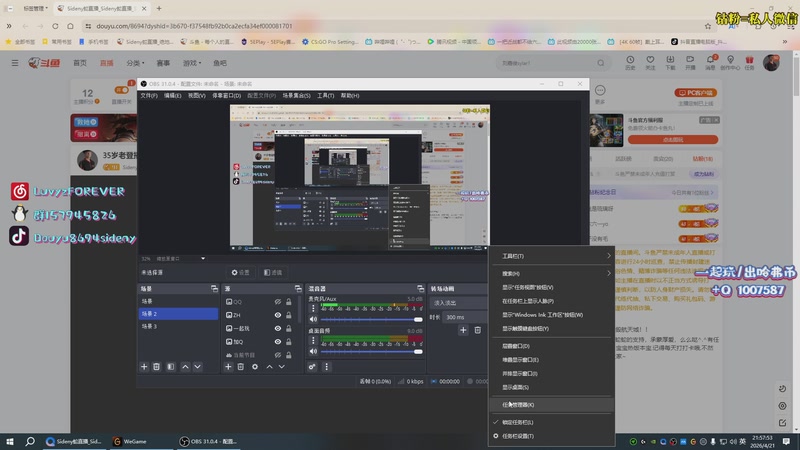Remove selected source with trash icon
The image size is (800, 450).
tap(240, 367)
